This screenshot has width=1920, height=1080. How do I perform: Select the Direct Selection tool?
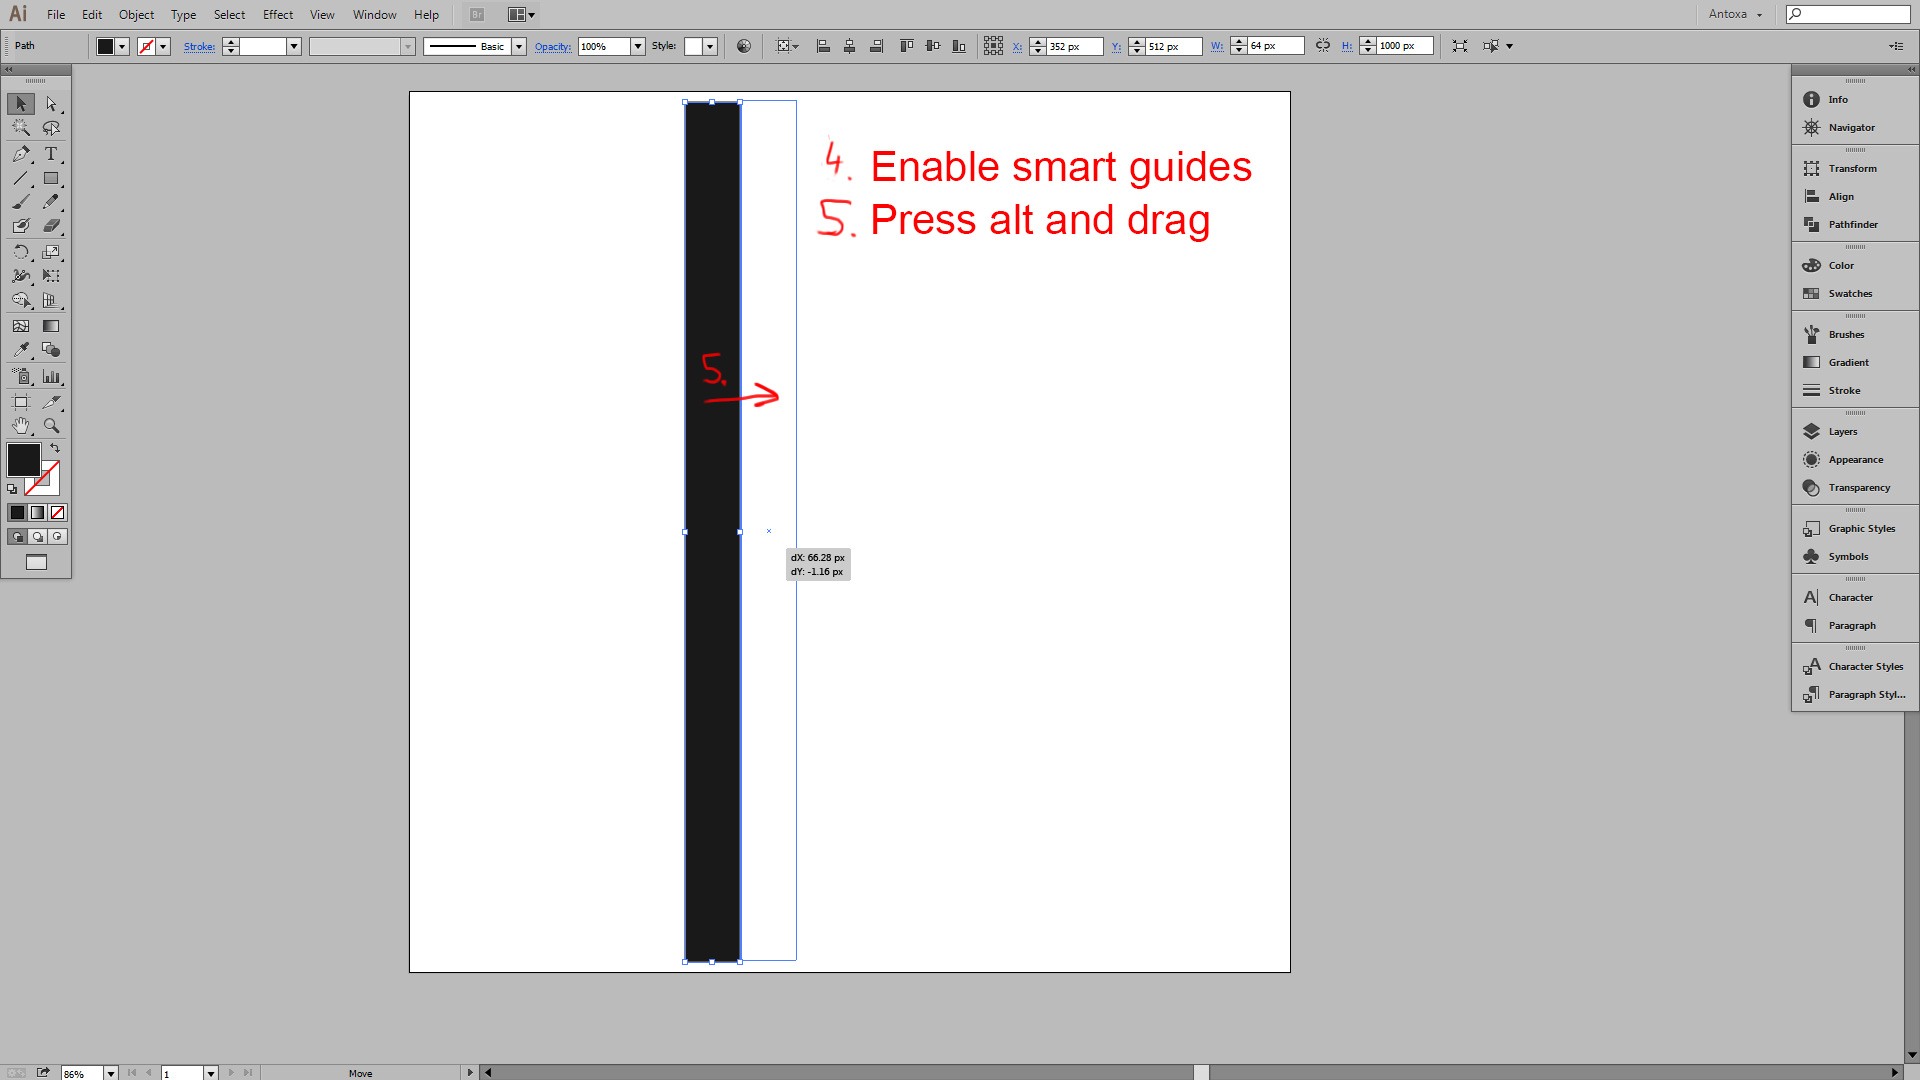[51, 104]
